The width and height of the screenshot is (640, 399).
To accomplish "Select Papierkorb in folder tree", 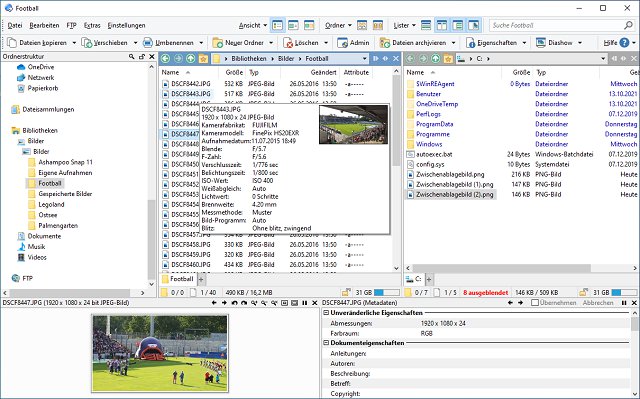I will 43,88.
